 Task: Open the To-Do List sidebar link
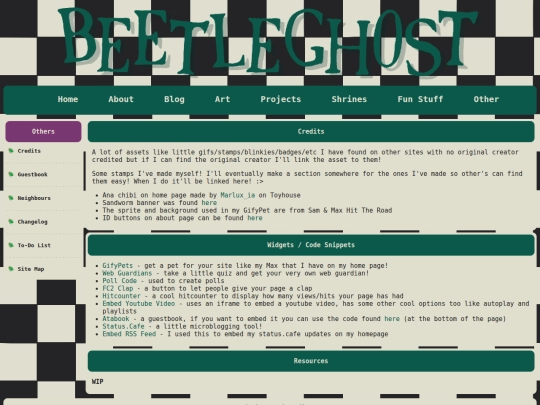pyautogui.click(x=34, y=245)
